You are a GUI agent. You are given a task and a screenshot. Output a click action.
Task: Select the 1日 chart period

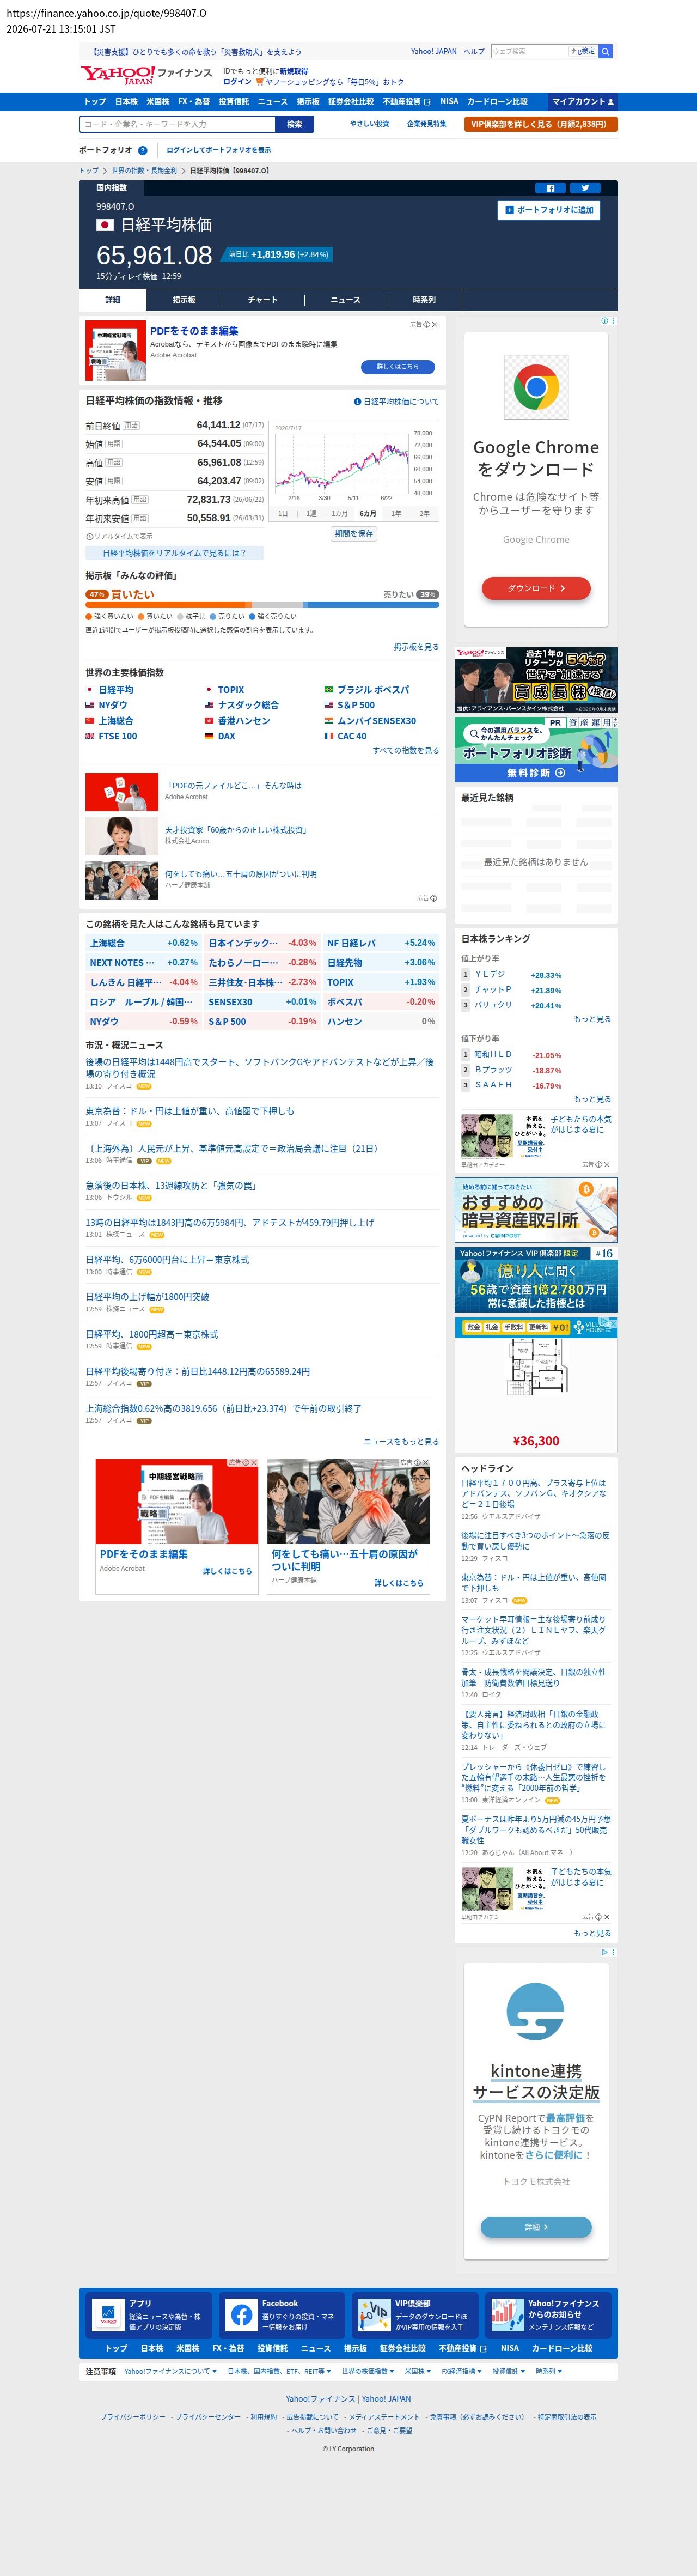tap(283, 513)
